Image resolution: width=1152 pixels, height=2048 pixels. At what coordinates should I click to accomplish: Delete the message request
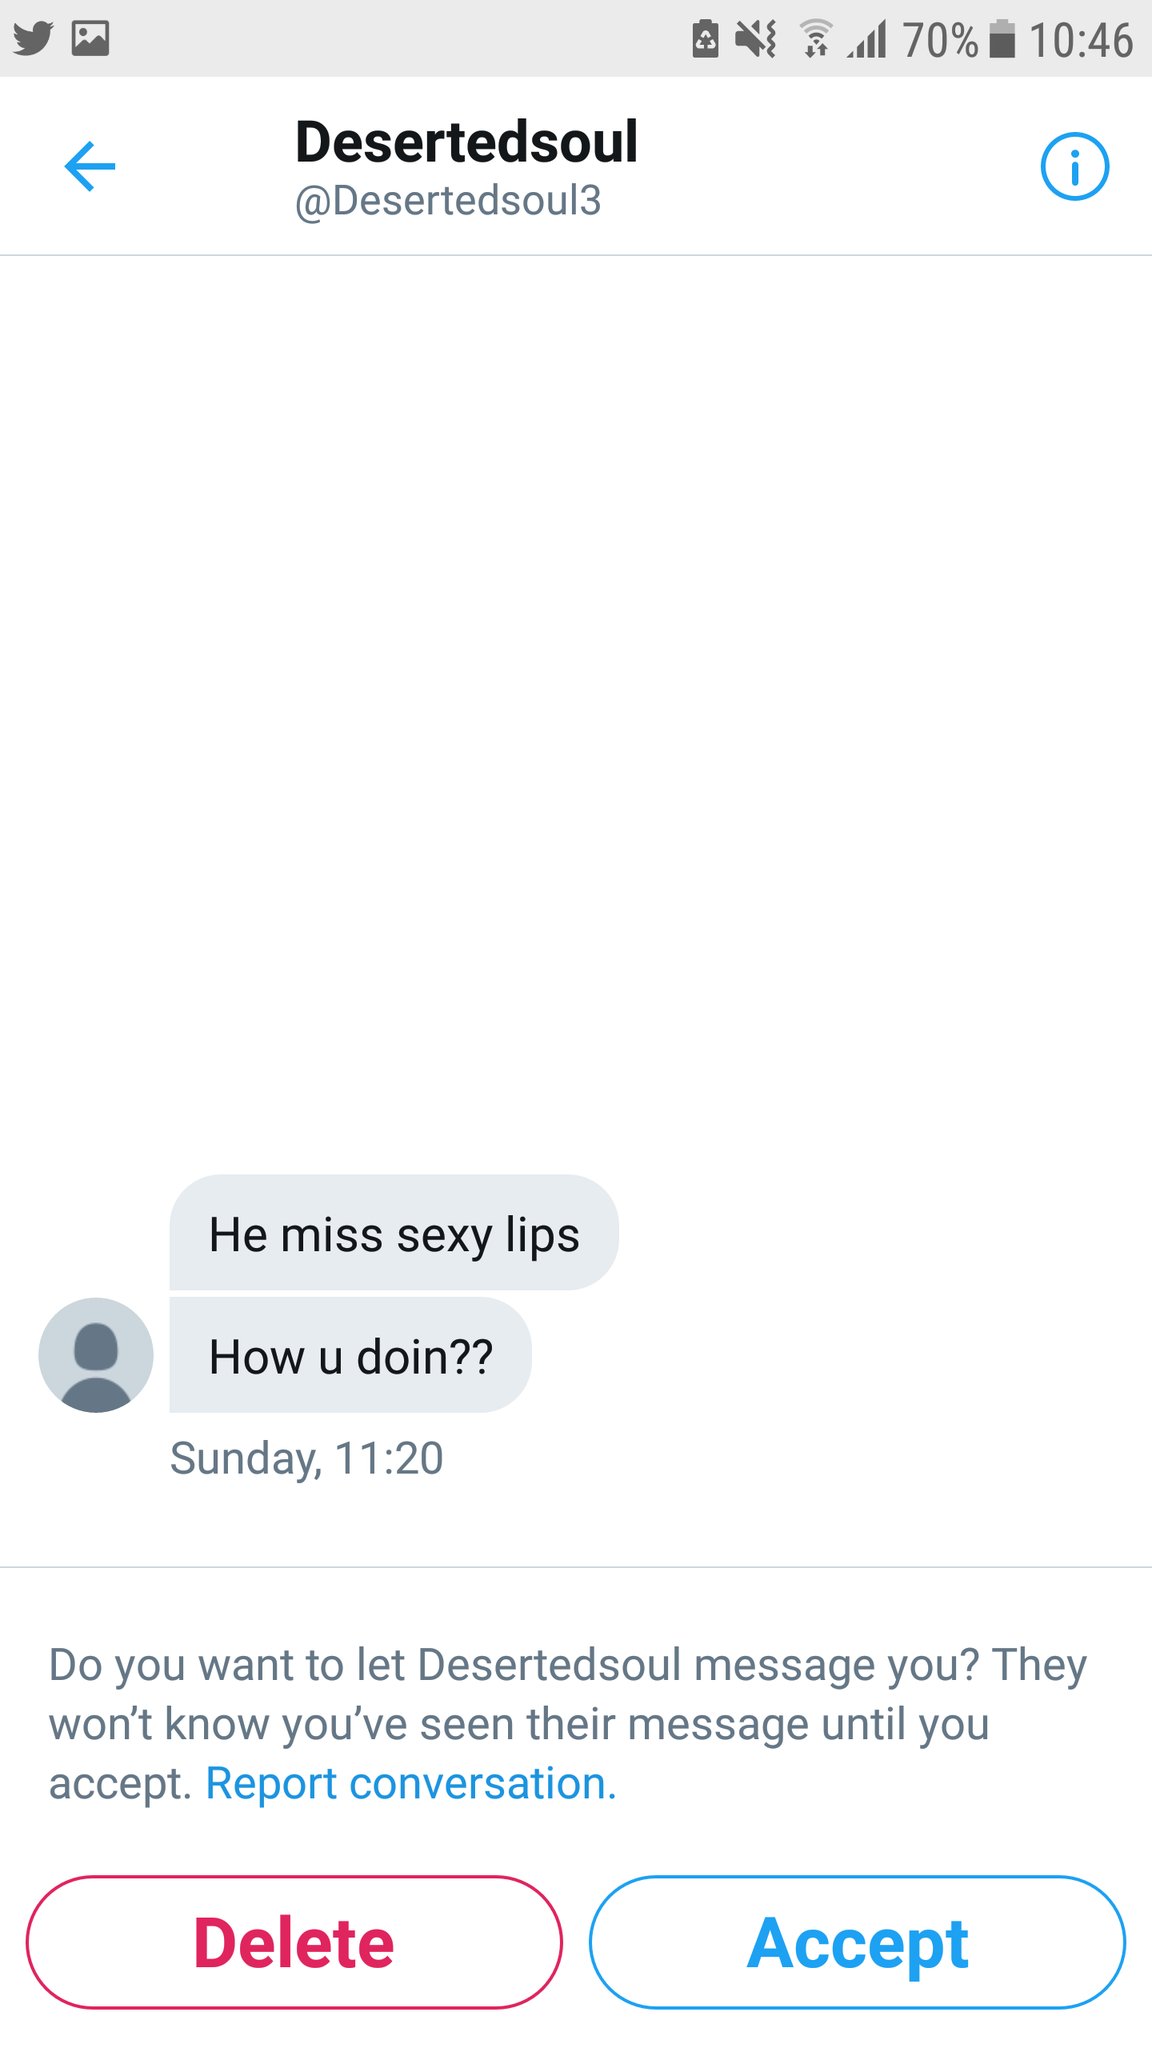coord(294,1942)
